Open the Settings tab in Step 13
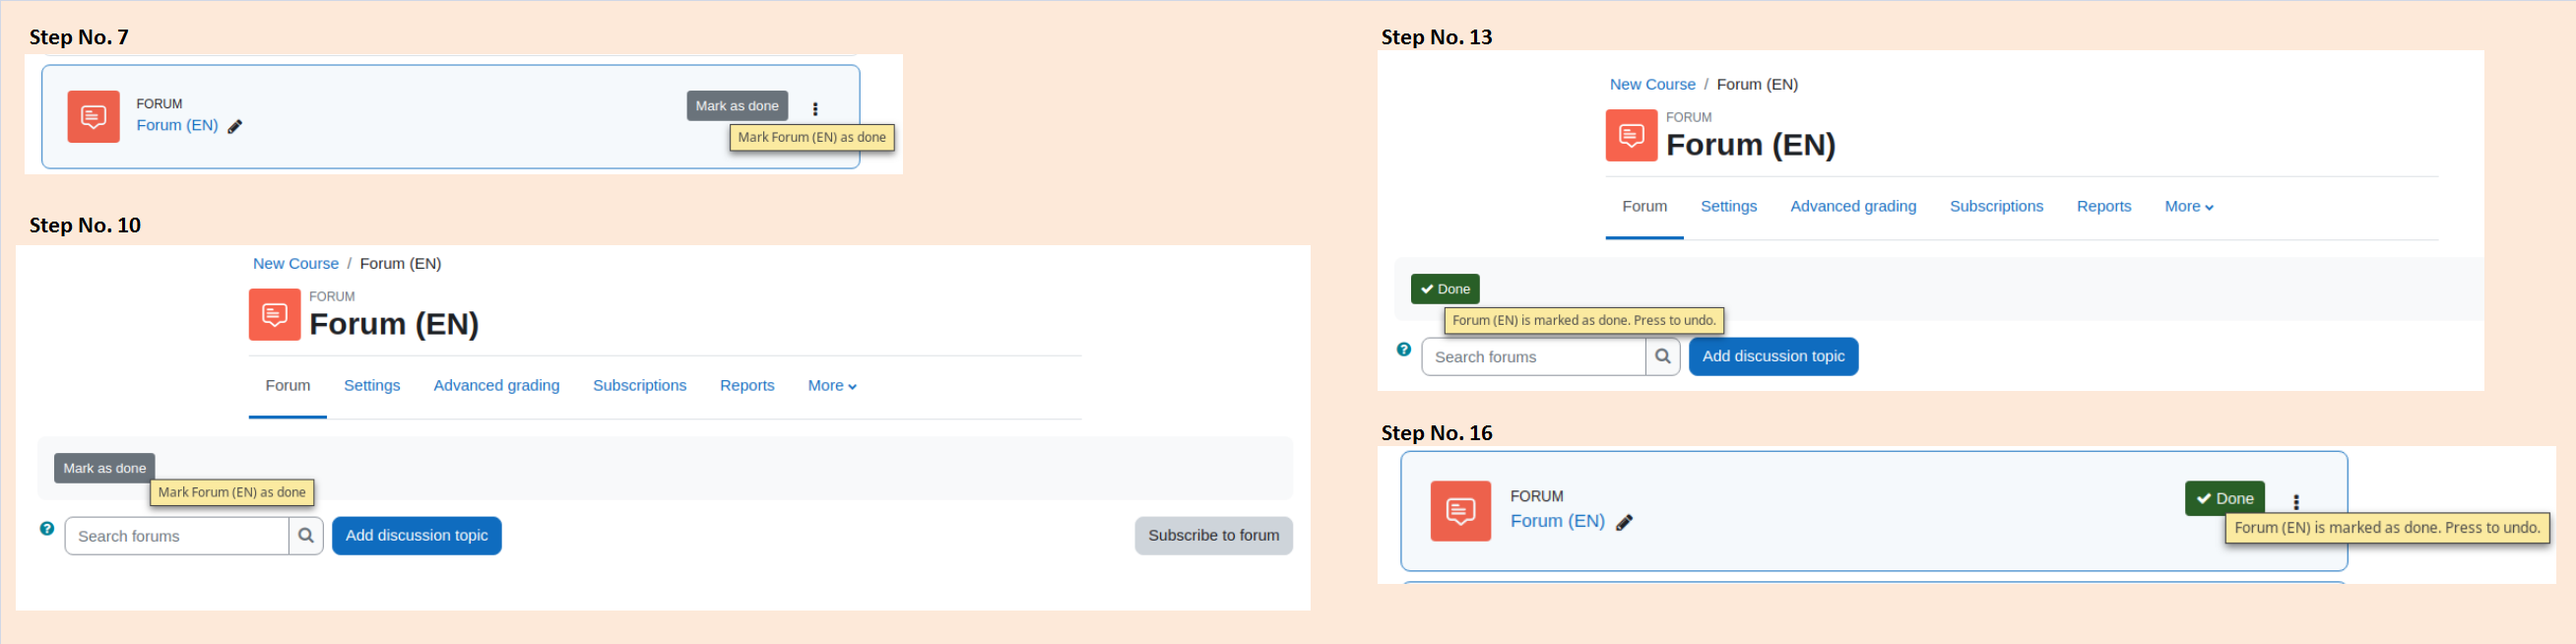2576x644 pixels. [1729, 207]
